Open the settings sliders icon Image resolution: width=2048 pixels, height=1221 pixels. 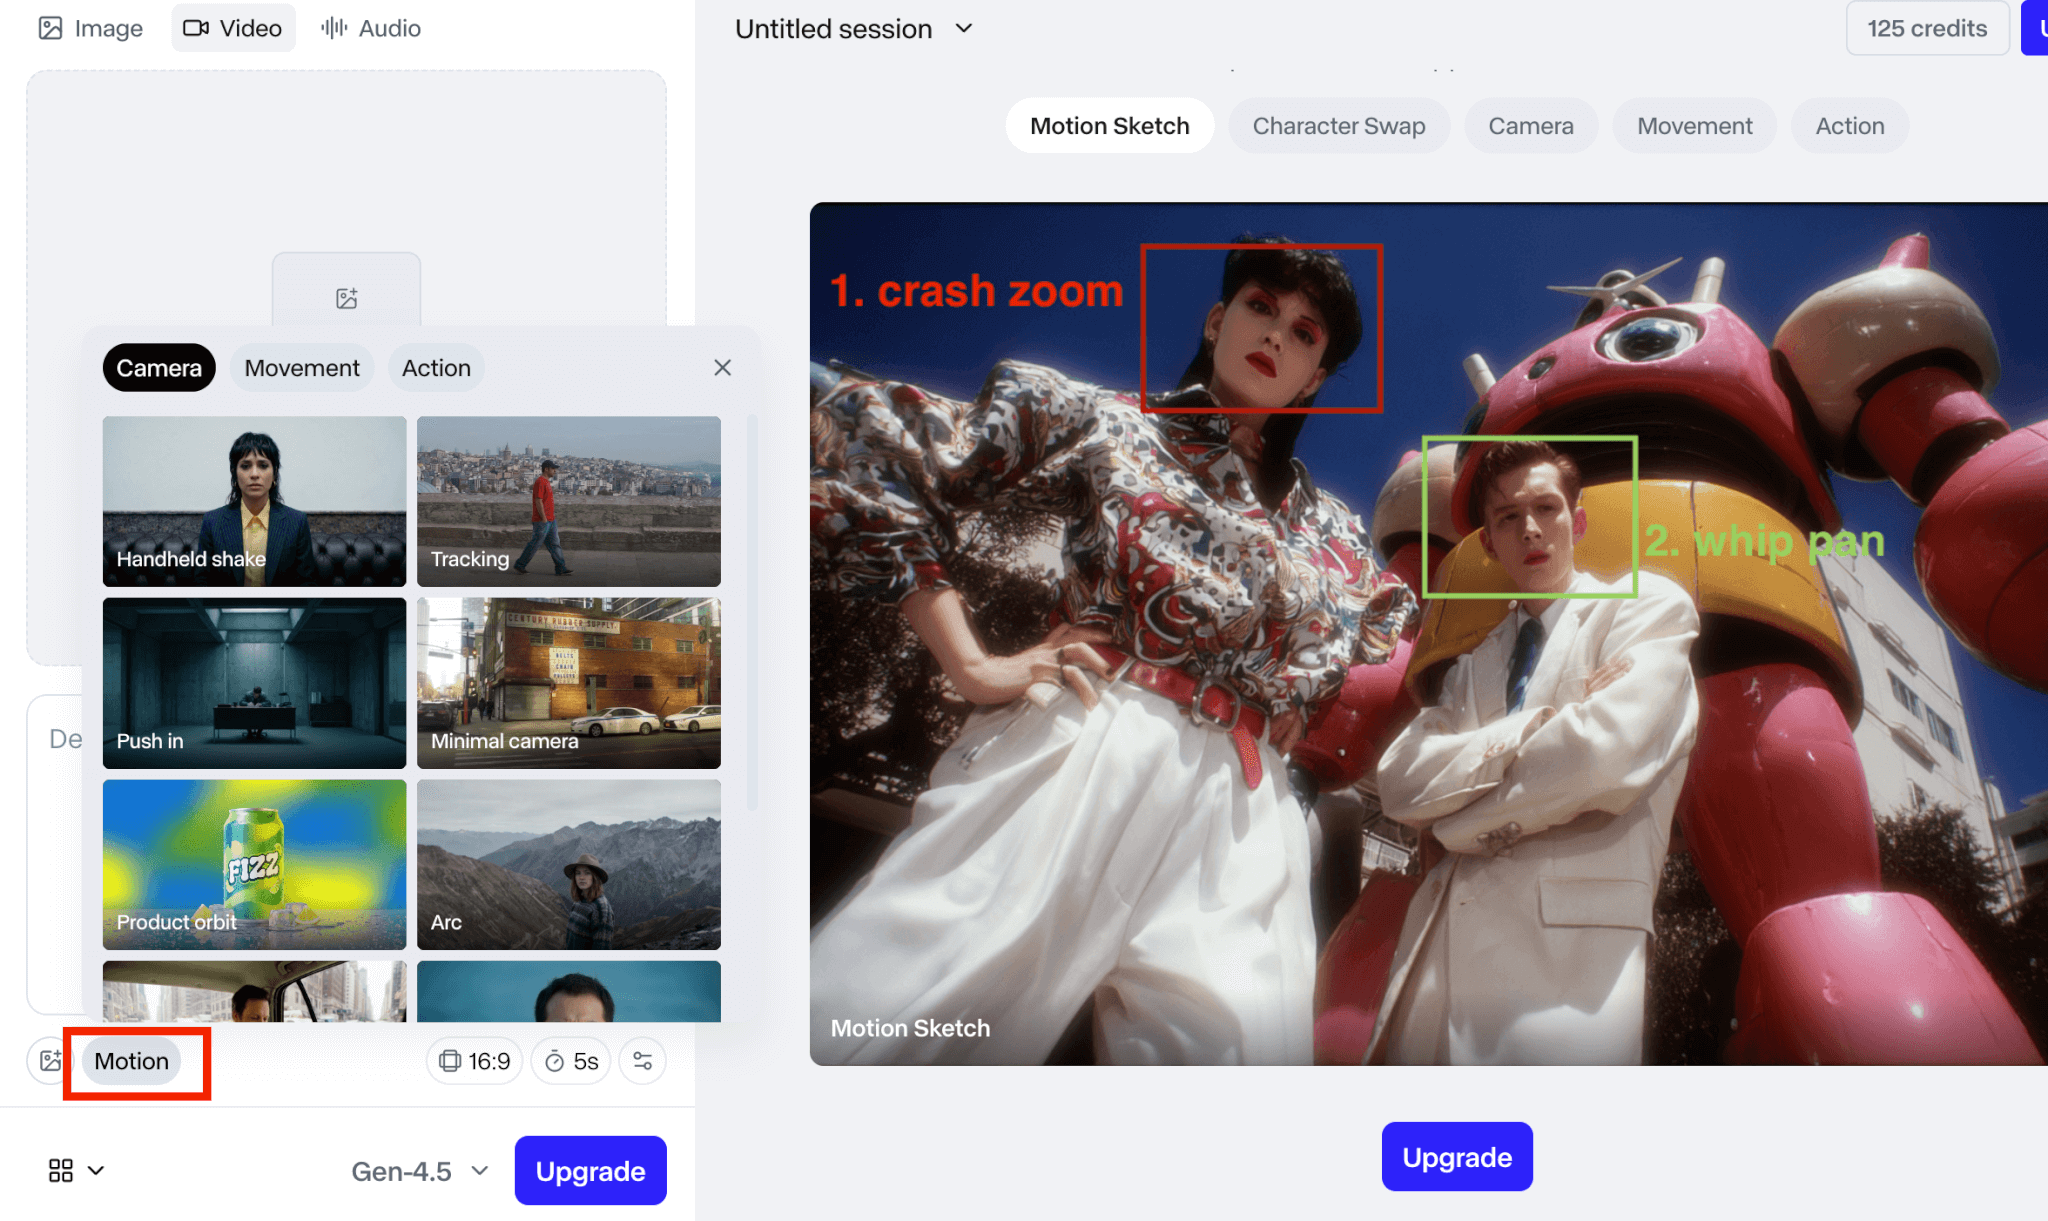642,1061
